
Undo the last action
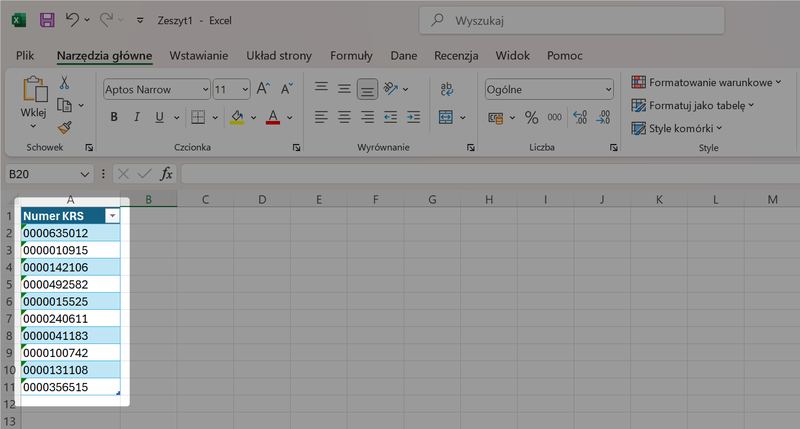click(72, 20)
